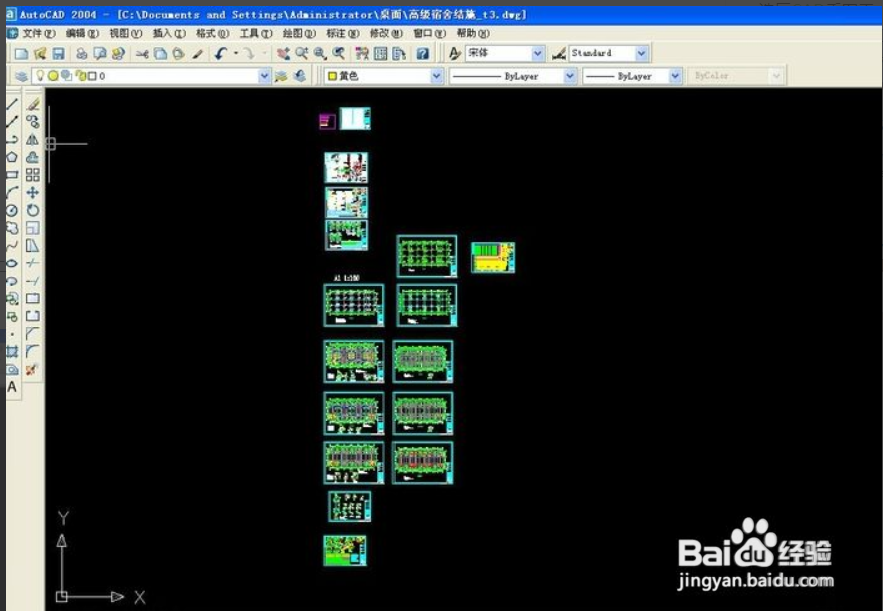Click Make Object's Layer Current icon
This screenshot has height=611, width=883.
(x=280, y=76)
